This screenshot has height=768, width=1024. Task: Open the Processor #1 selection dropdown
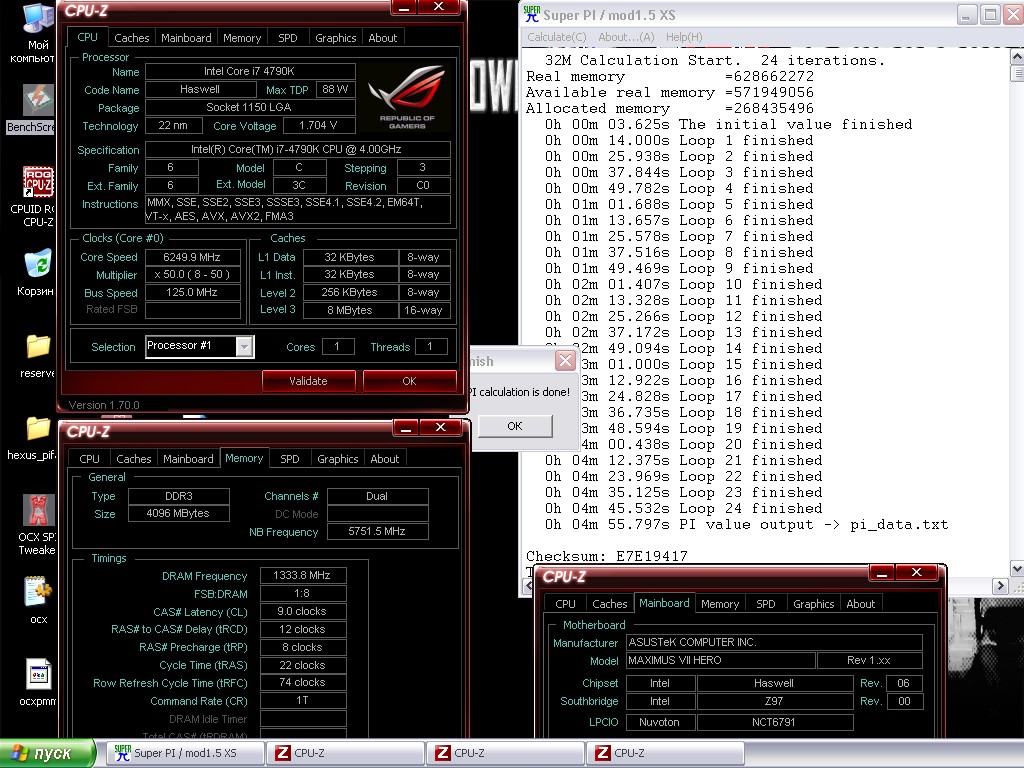coord(244,347)
